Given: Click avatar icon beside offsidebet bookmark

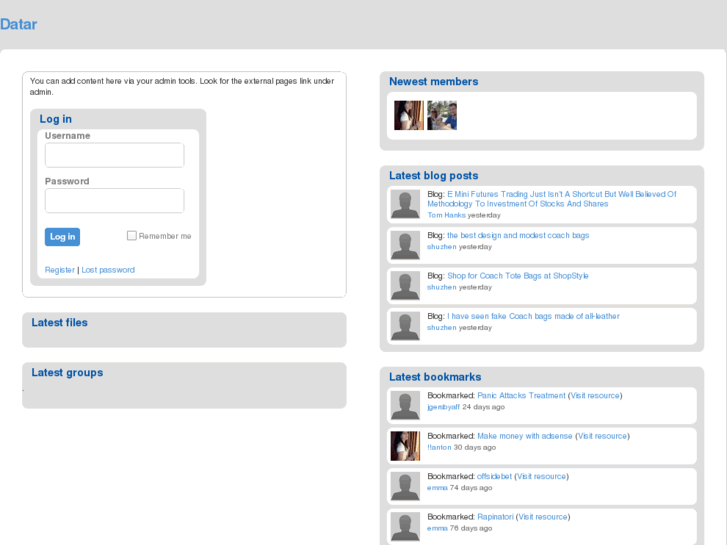Looking at the screenshot, I should [x=405, y=486].
